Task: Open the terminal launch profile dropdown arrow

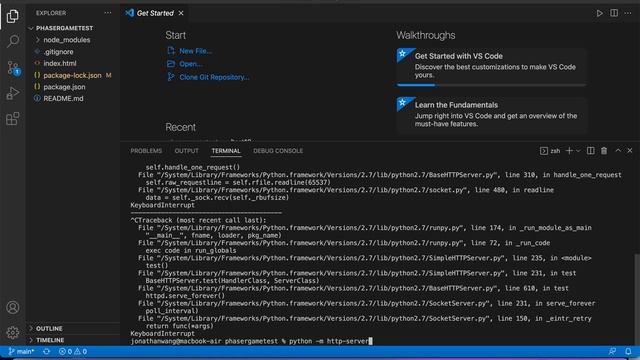Action: (x=578, y=151)
